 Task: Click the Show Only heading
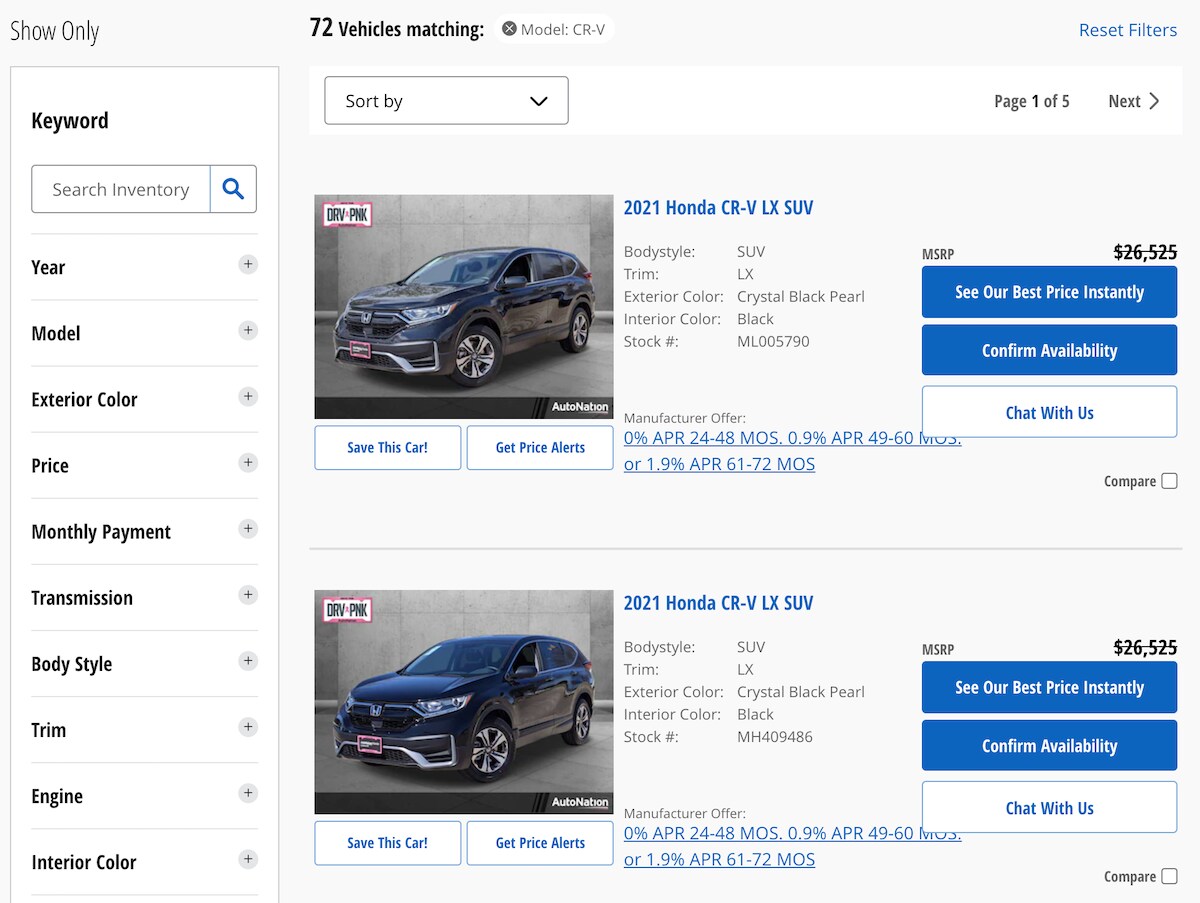pyautogui.click(x=55, y=31)
